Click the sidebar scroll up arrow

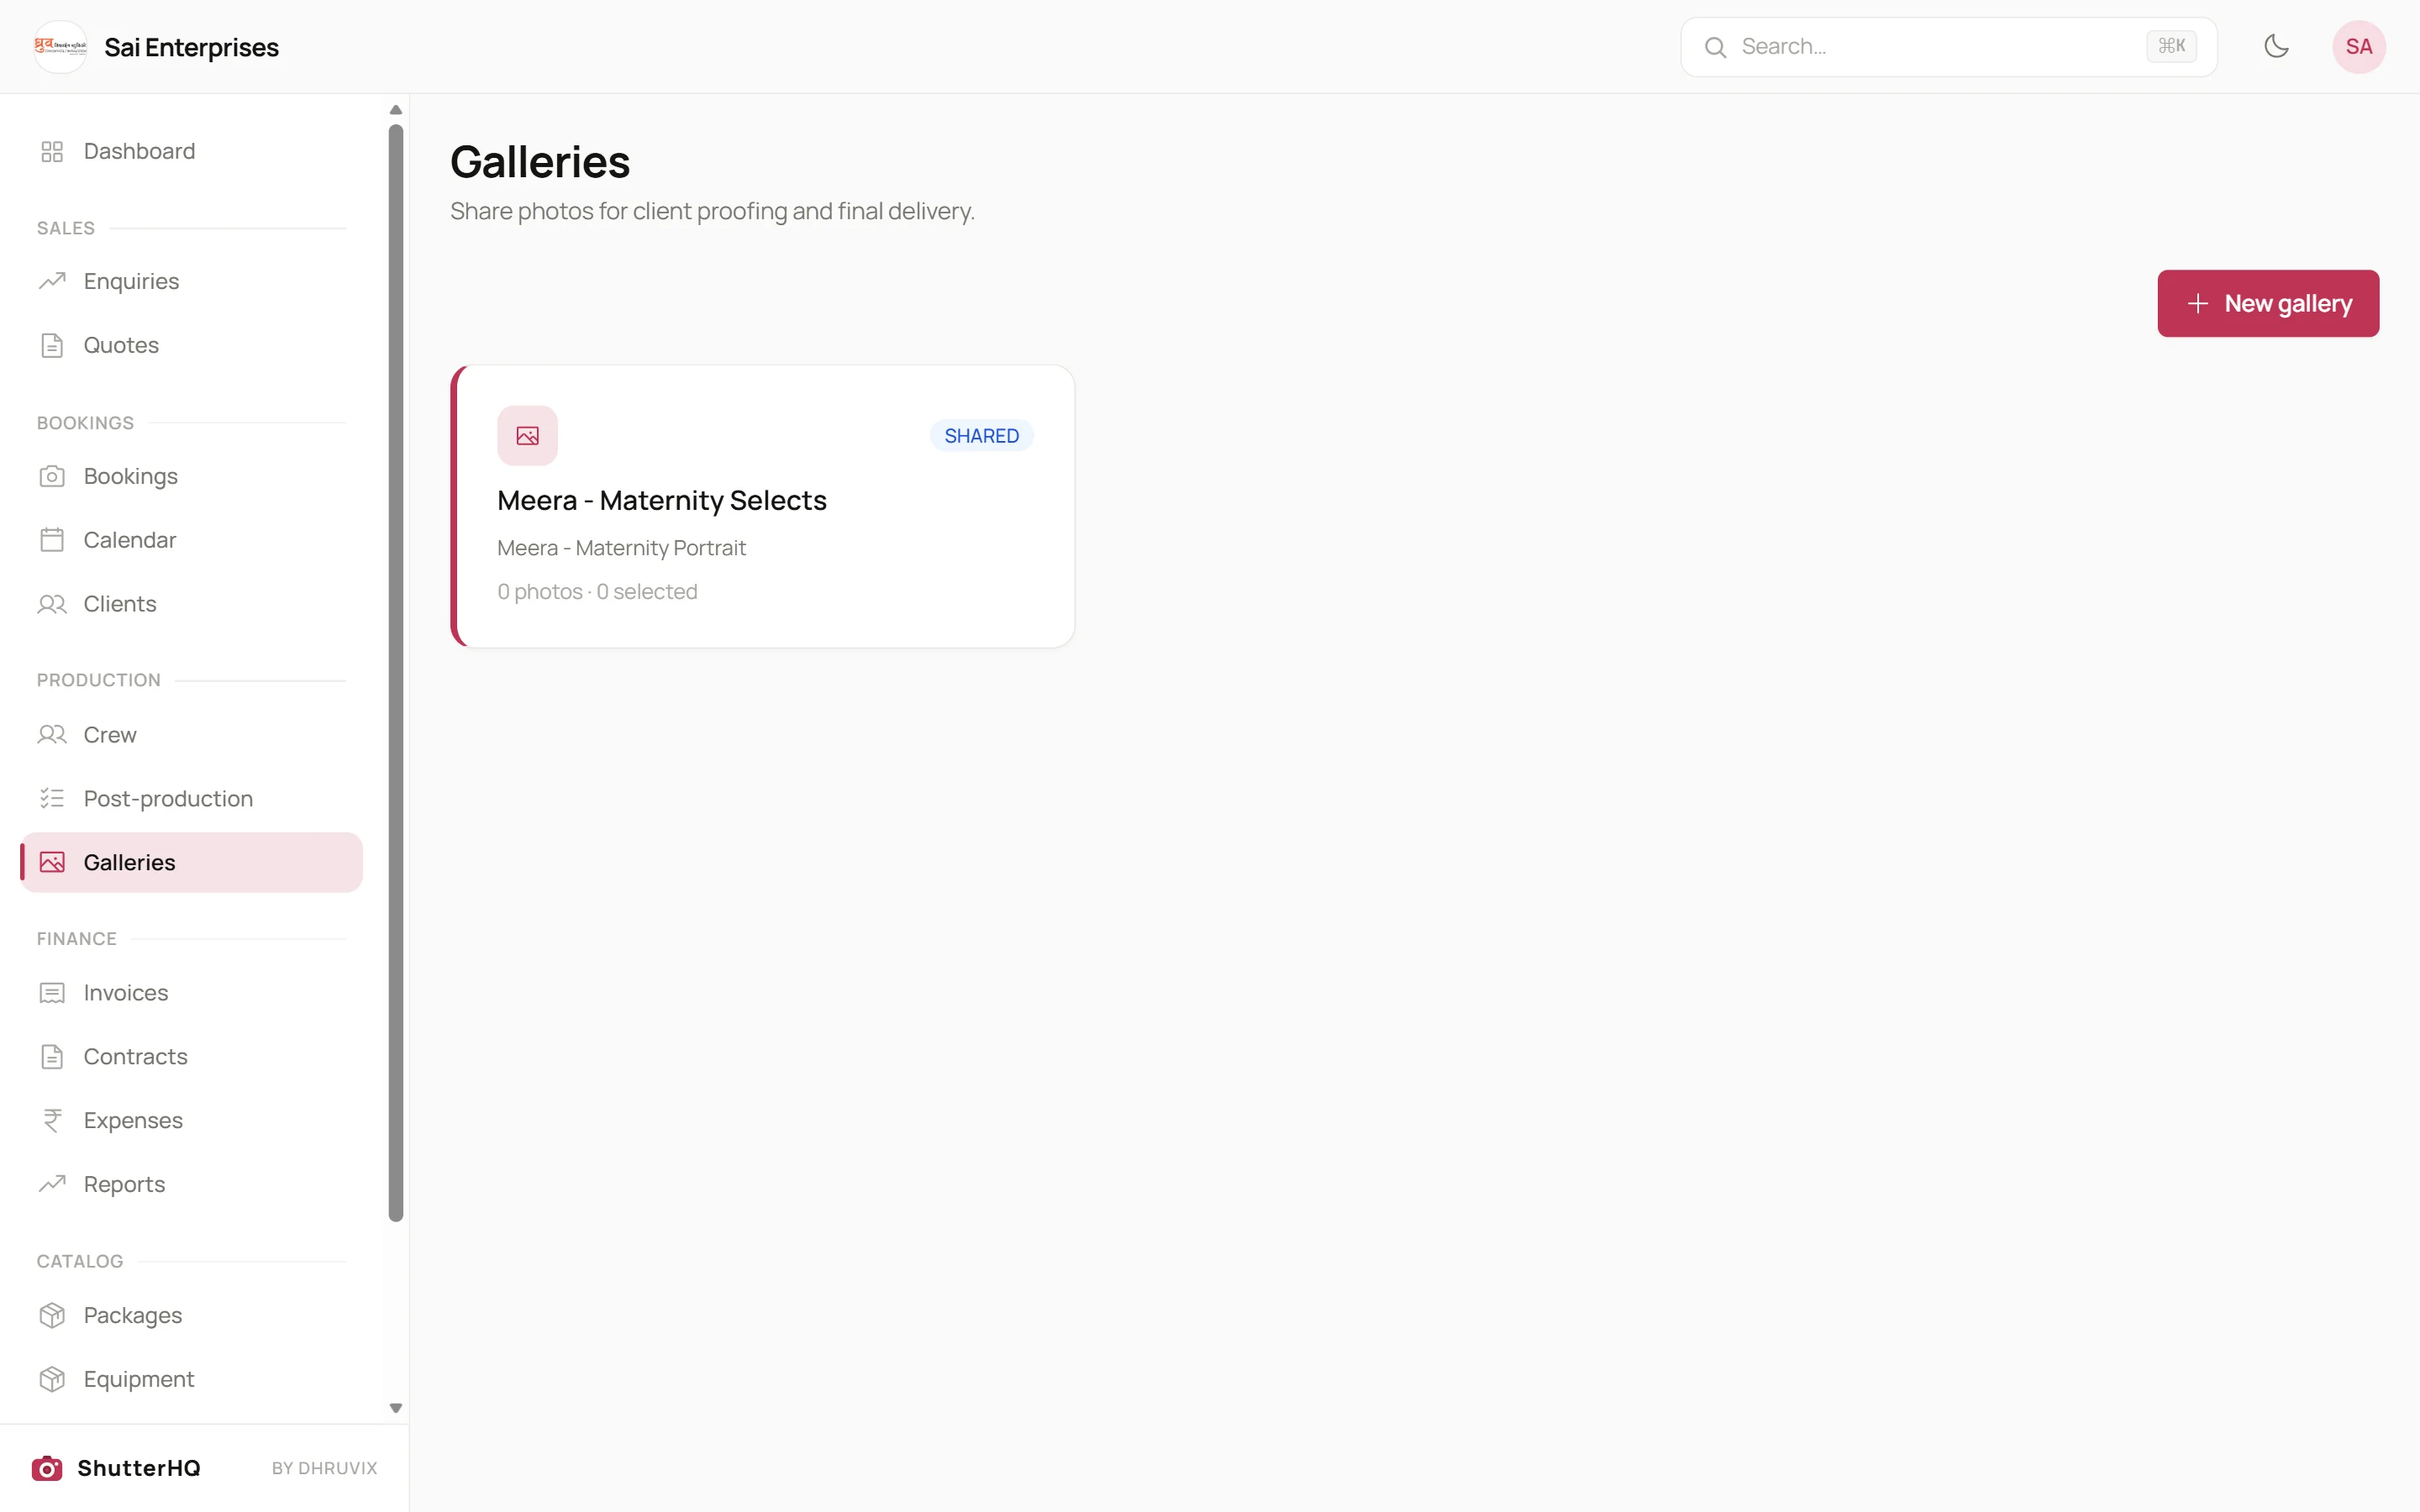pyautogui.click(x=396, y=110)
